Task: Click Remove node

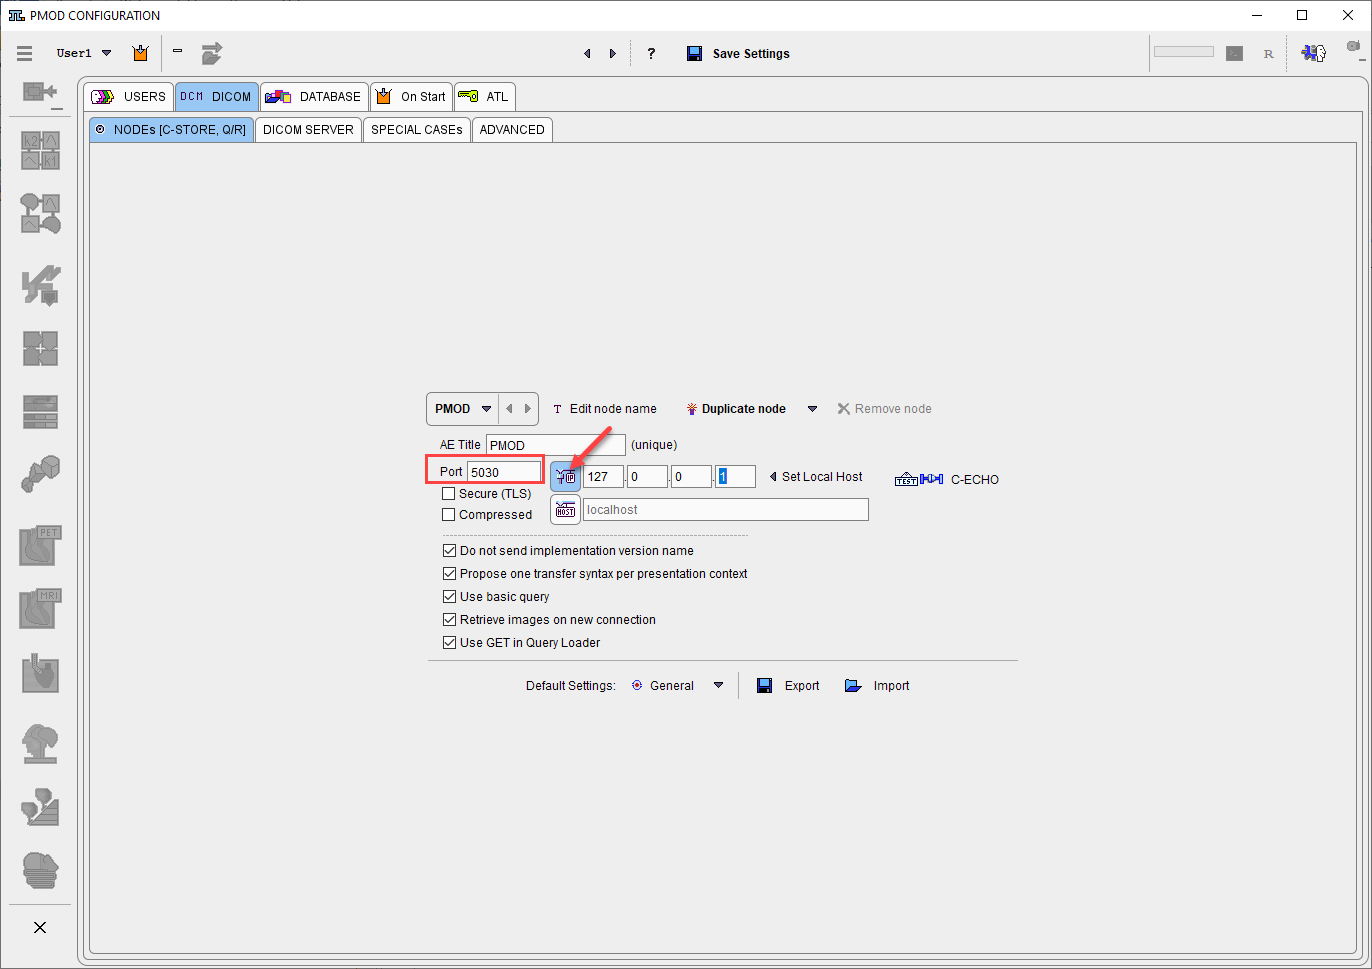Action: (x=884, y=409)
